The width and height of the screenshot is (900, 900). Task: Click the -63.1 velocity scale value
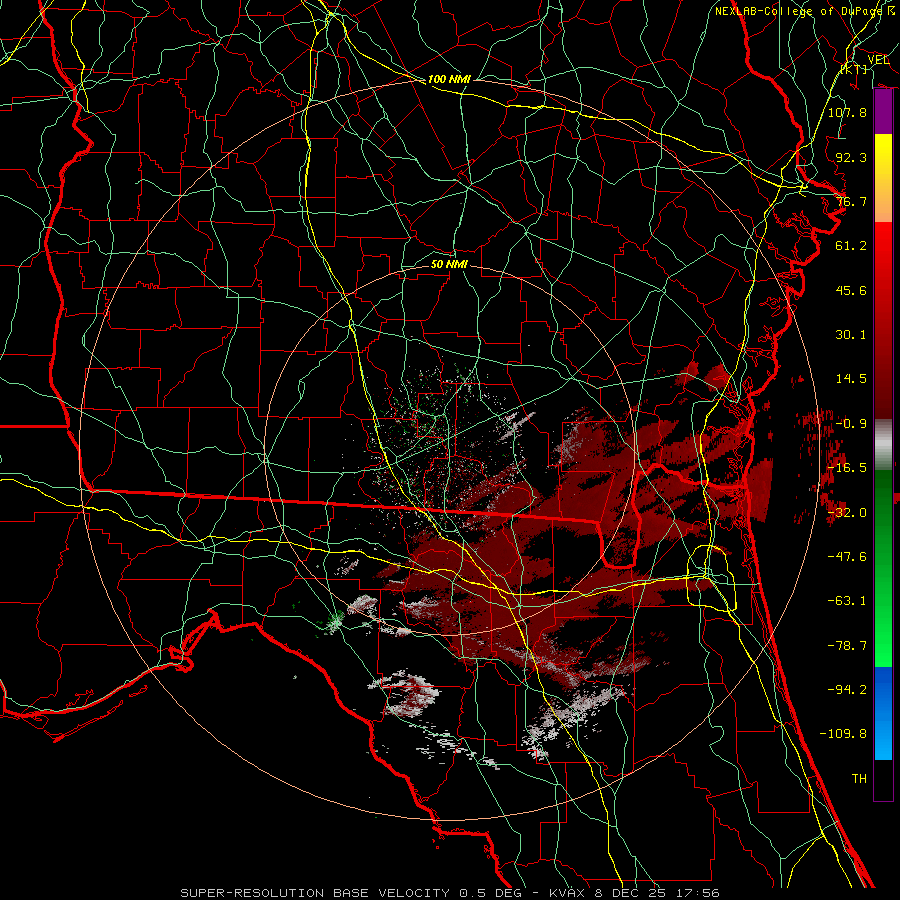847,601
